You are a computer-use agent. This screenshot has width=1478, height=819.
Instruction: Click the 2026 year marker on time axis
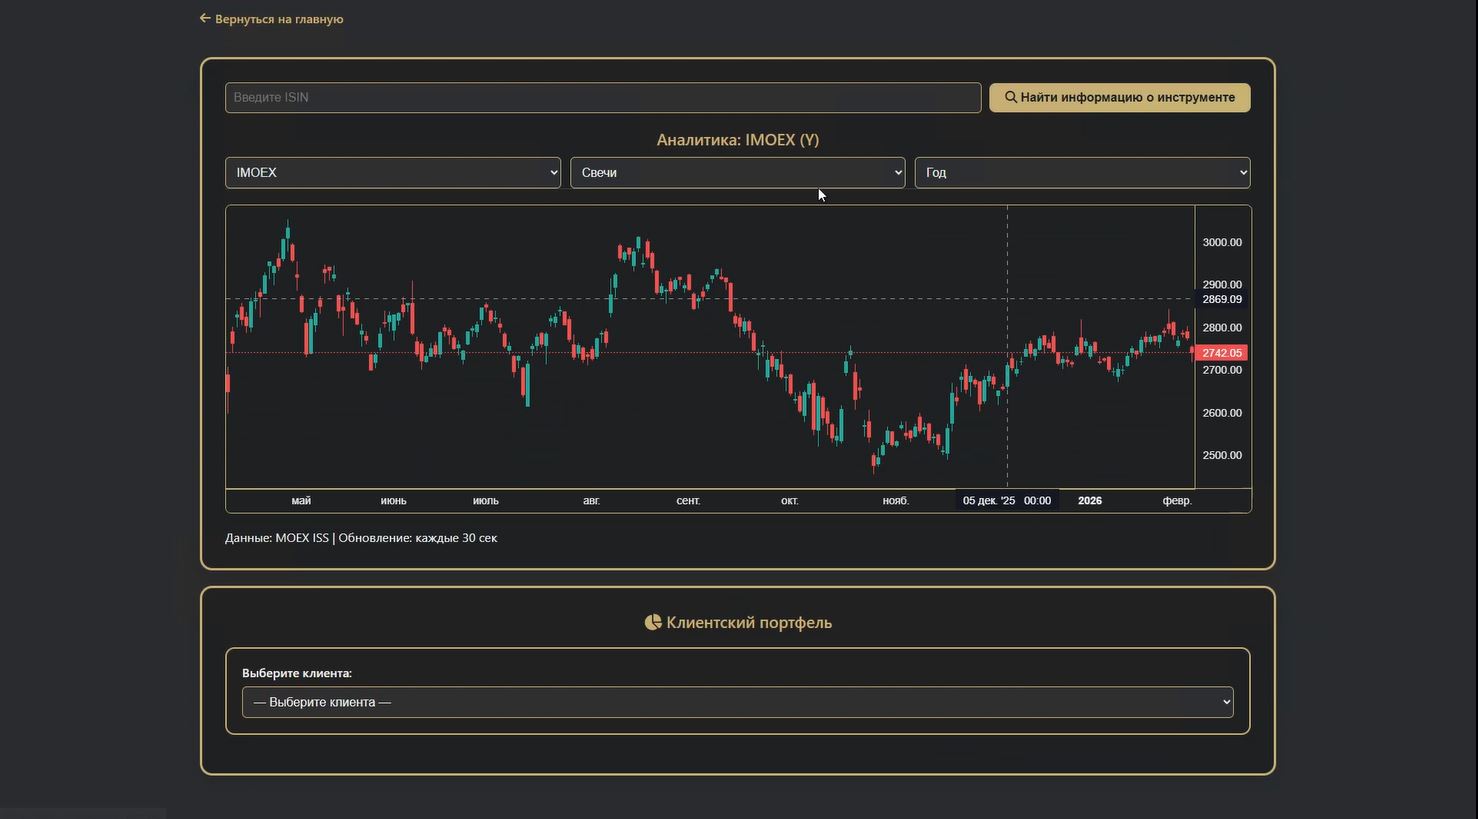tap(1090, 501)
